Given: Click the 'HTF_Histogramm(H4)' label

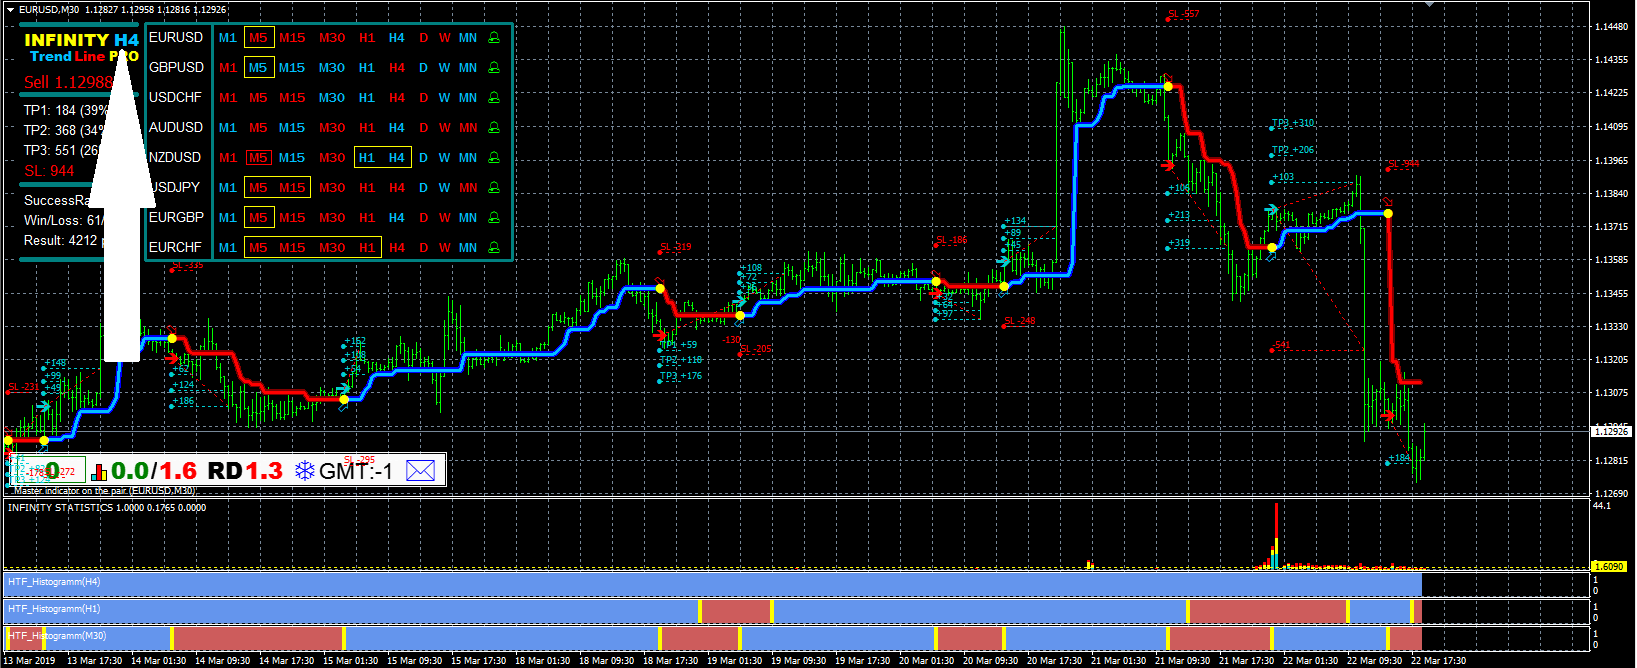Looking at the screenshot, I should 54,582.
